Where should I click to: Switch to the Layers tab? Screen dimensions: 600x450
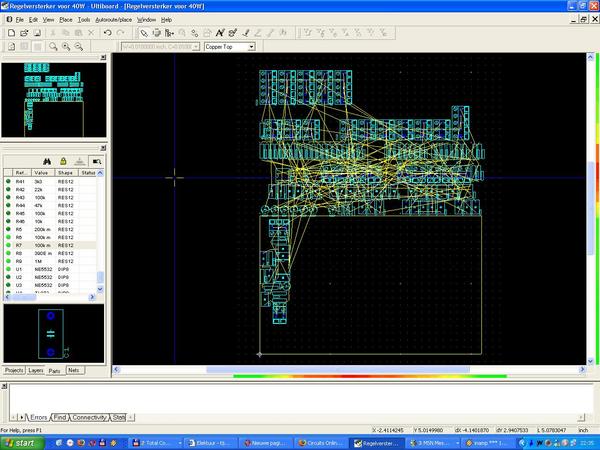[x=36, y=370]
